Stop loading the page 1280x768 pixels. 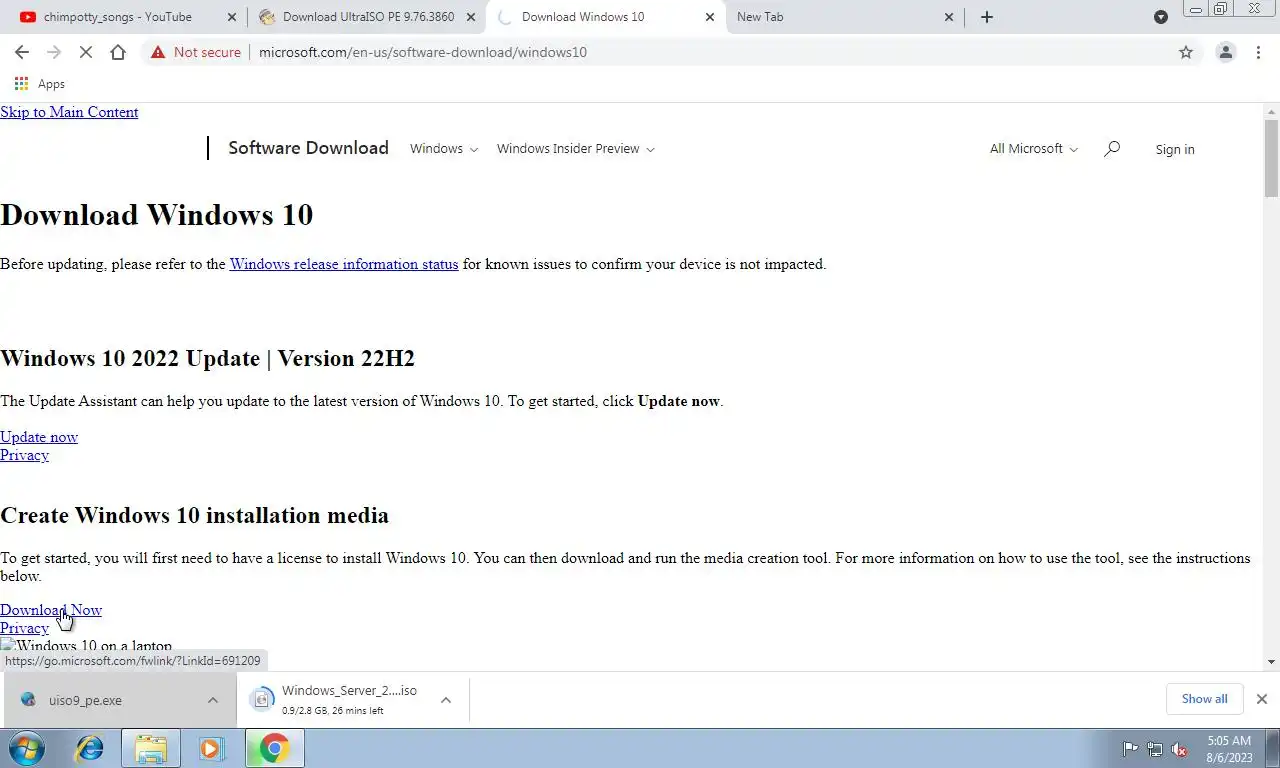coord(86,52)
